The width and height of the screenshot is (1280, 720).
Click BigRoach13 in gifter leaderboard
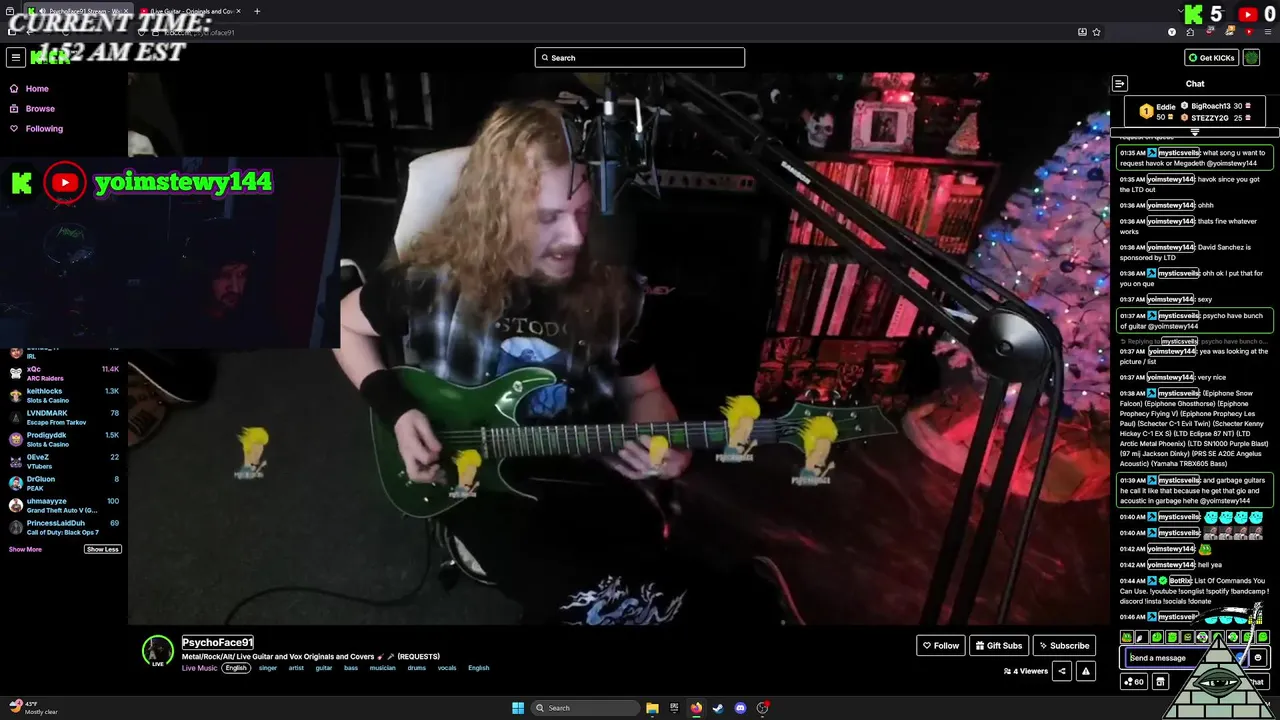(x=1210, y=106)
